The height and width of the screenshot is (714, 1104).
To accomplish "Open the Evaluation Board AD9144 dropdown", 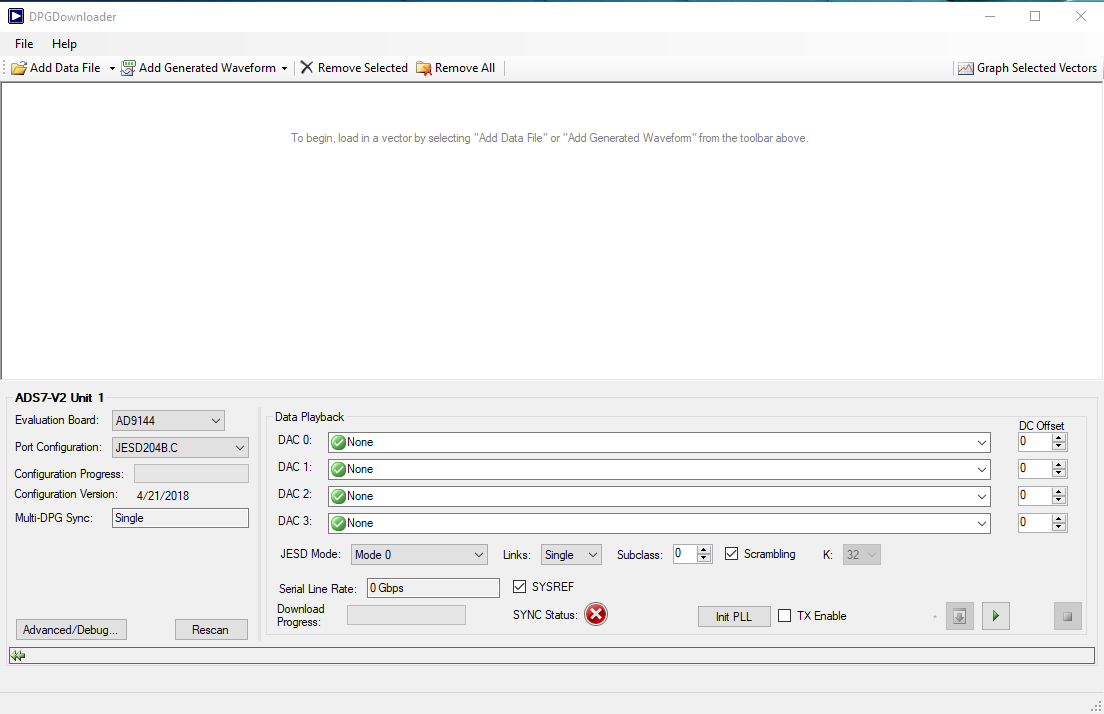I will coord(168,421).
